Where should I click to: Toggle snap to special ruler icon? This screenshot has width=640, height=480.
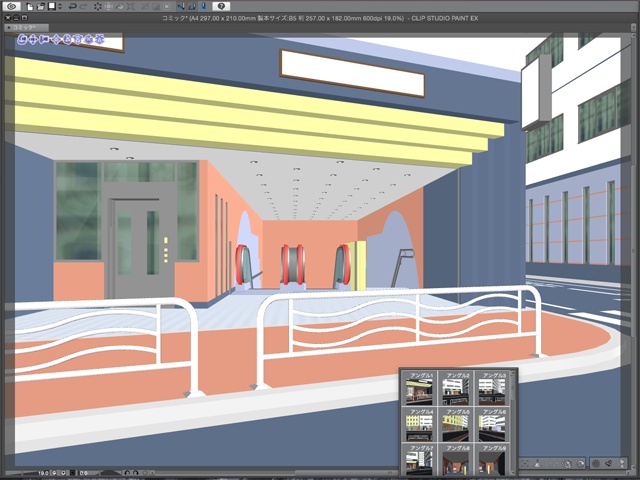tap(191, 6)
